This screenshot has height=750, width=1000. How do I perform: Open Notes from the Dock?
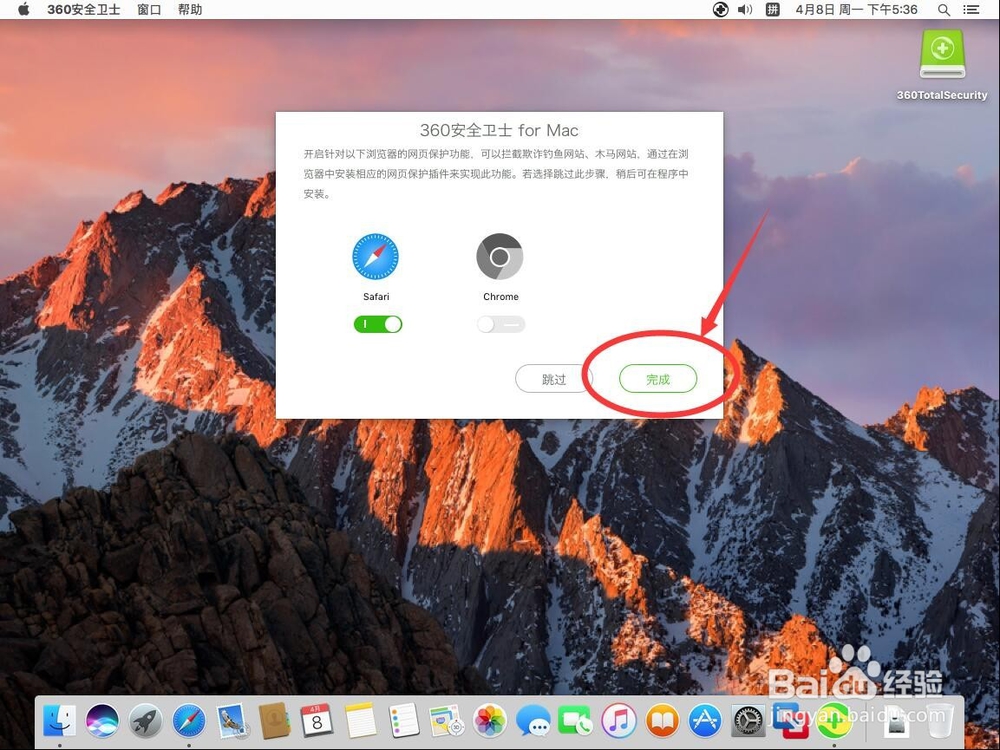click(x=360, y=721)
